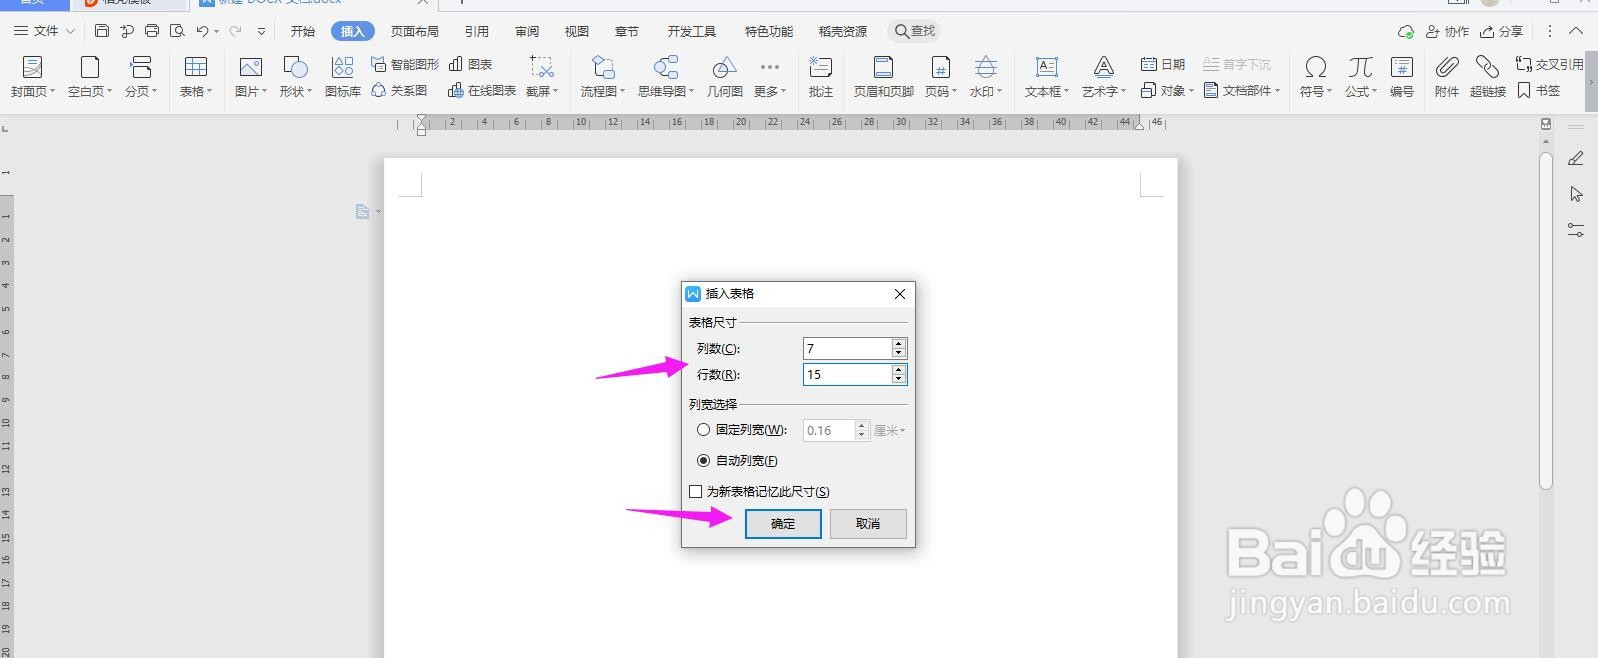Click the Collaborate (协作) button
The image size is (1598, 658).
[x=1447, y=31]
